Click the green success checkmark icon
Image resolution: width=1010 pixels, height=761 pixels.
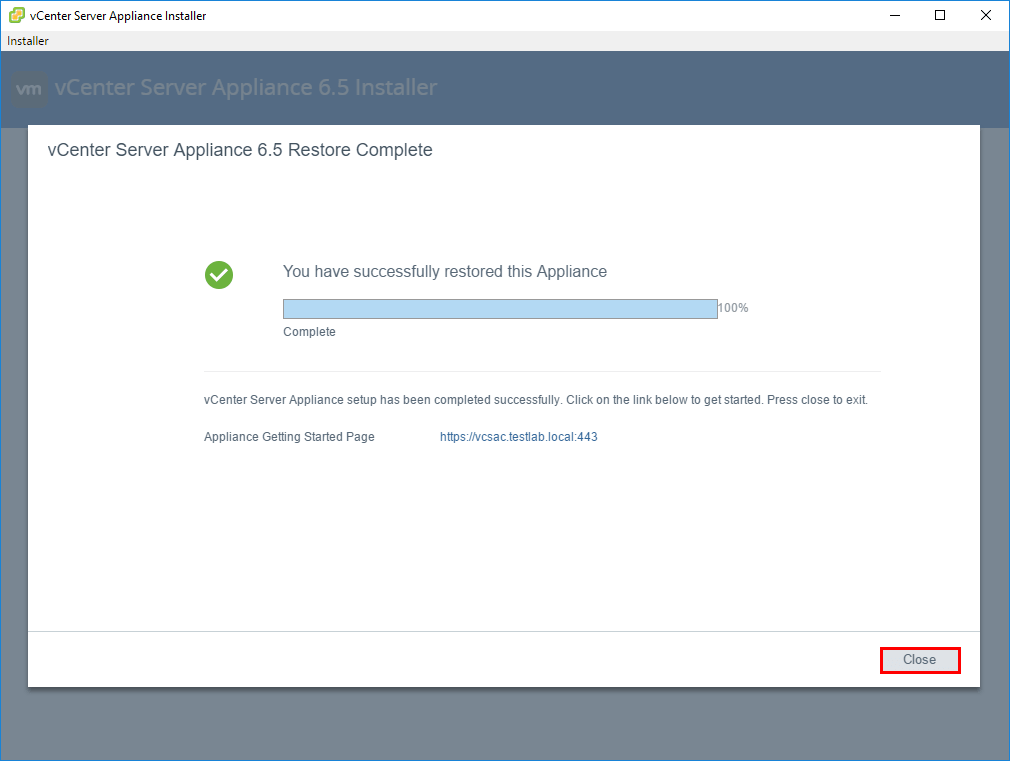pos(219,275)
